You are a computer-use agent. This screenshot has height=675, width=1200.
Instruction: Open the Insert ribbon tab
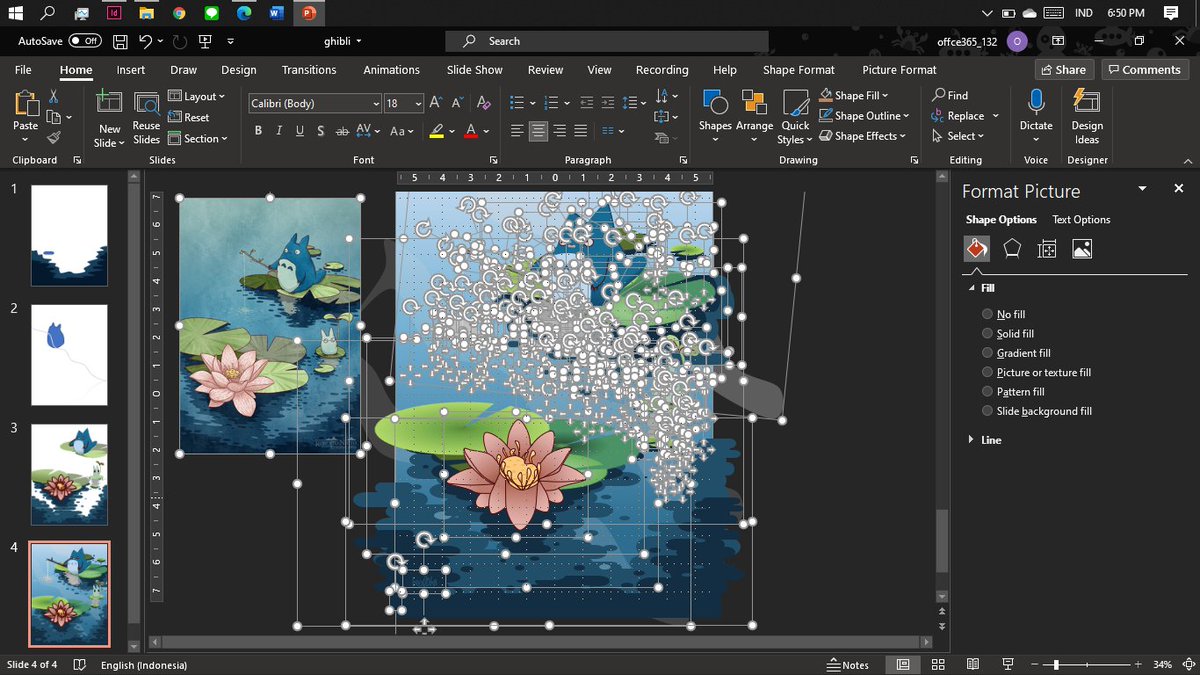tap(131, 70)
